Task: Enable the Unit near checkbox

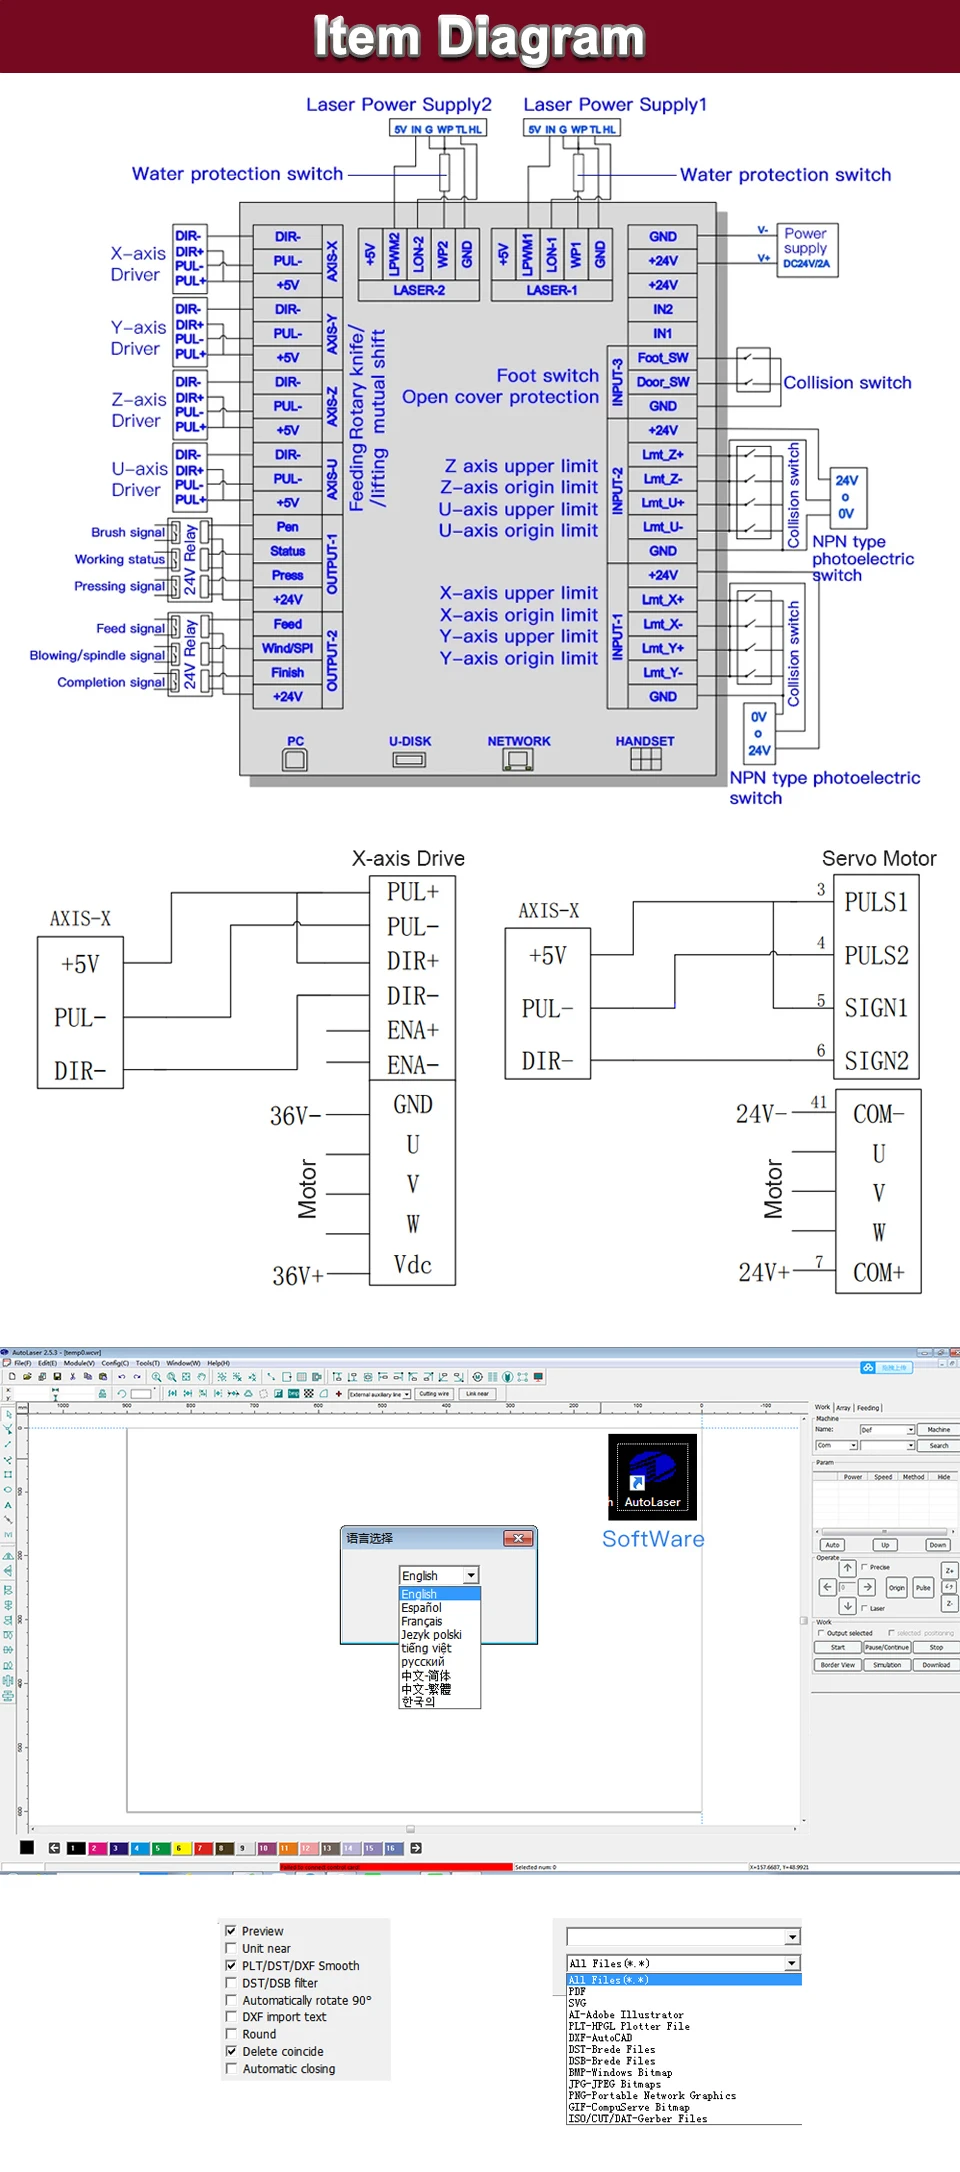Action: pos(231,1948)
